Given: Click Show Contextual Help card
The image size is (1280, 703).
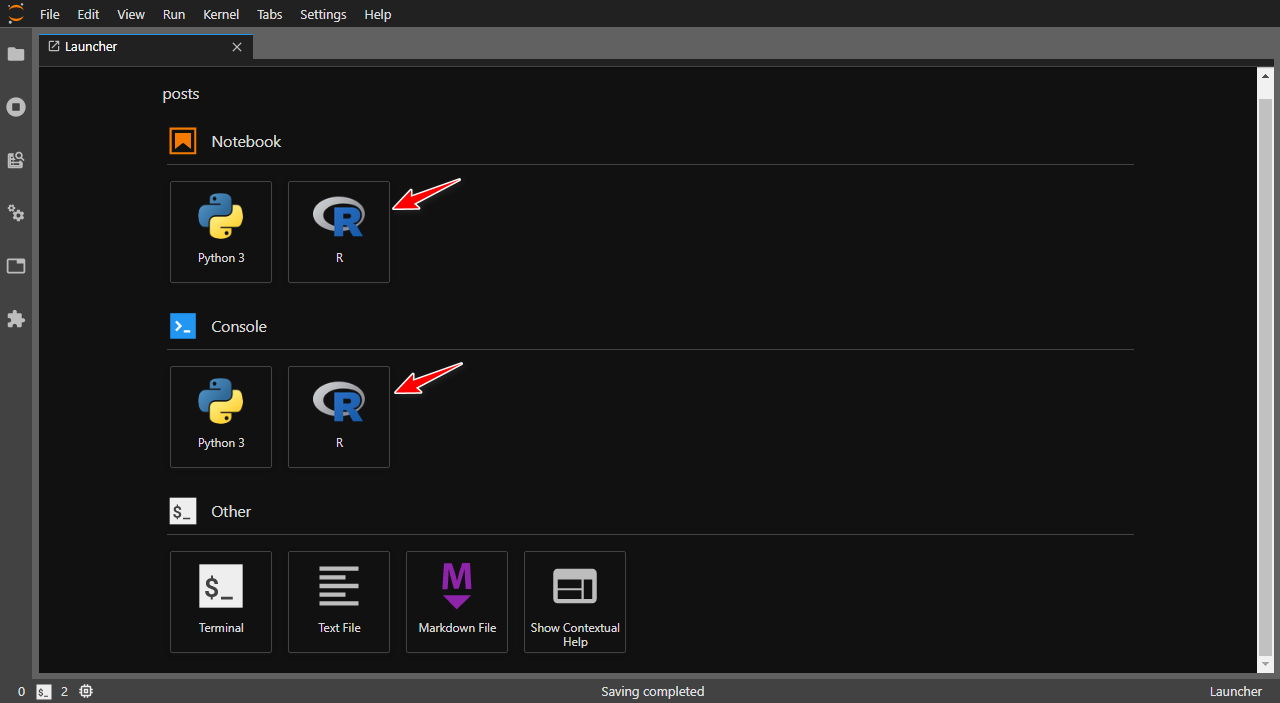Looking at the screenshot, I should [x=575, y=601].
